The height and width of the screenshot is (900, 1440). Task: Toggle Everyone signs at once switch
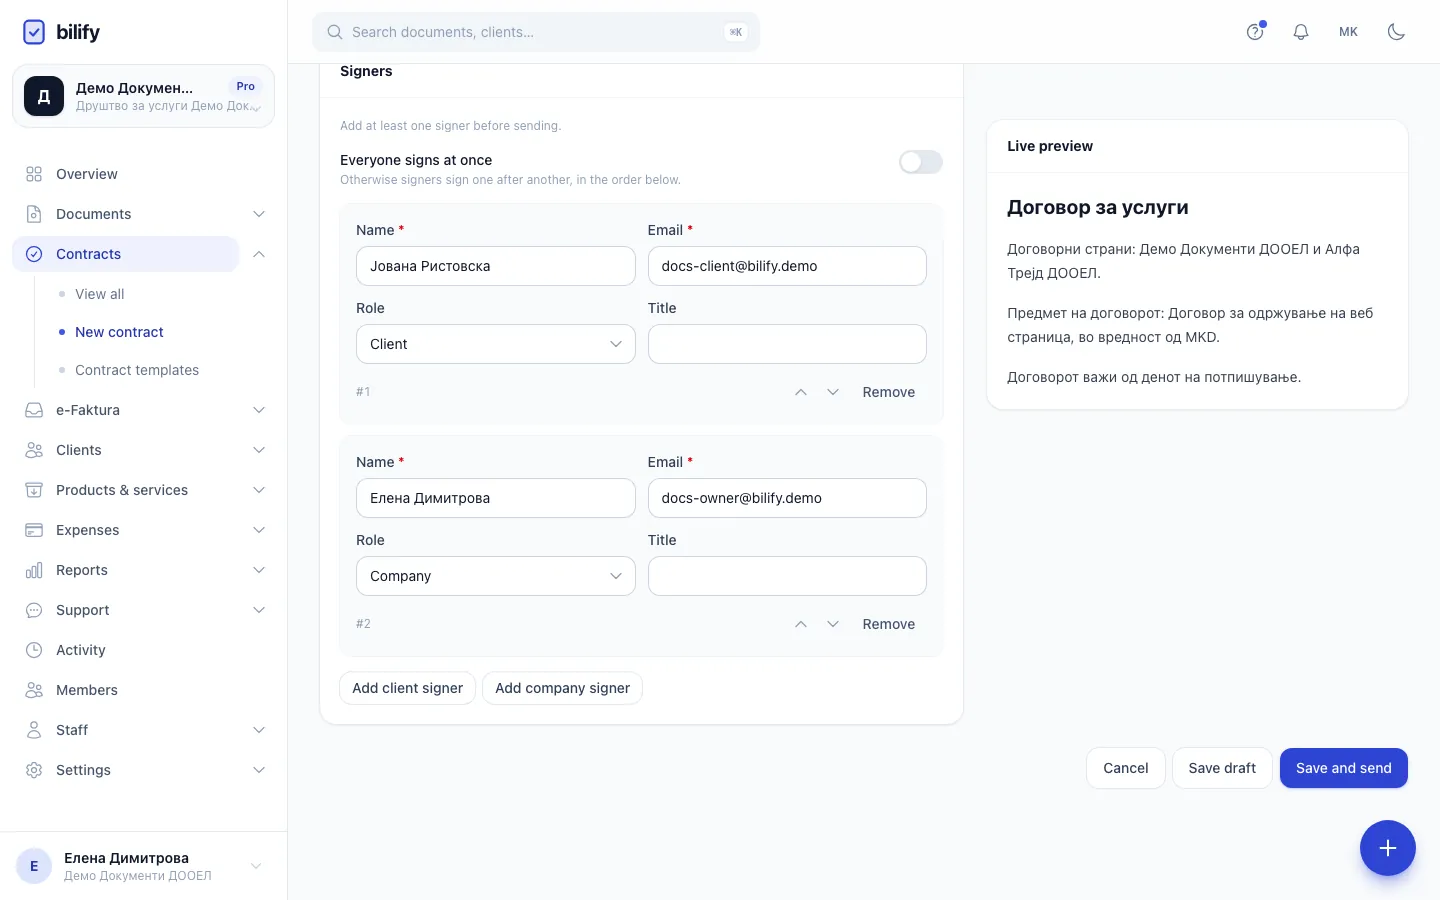[921, 162]
